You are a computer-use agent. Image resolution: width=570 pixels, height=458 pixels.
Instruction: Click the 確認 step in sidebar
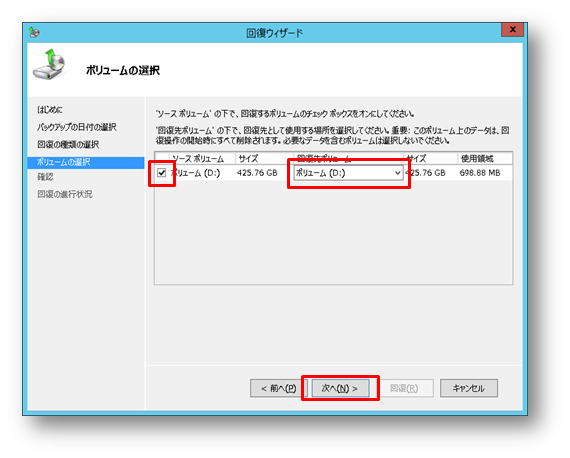click(45, 177)
